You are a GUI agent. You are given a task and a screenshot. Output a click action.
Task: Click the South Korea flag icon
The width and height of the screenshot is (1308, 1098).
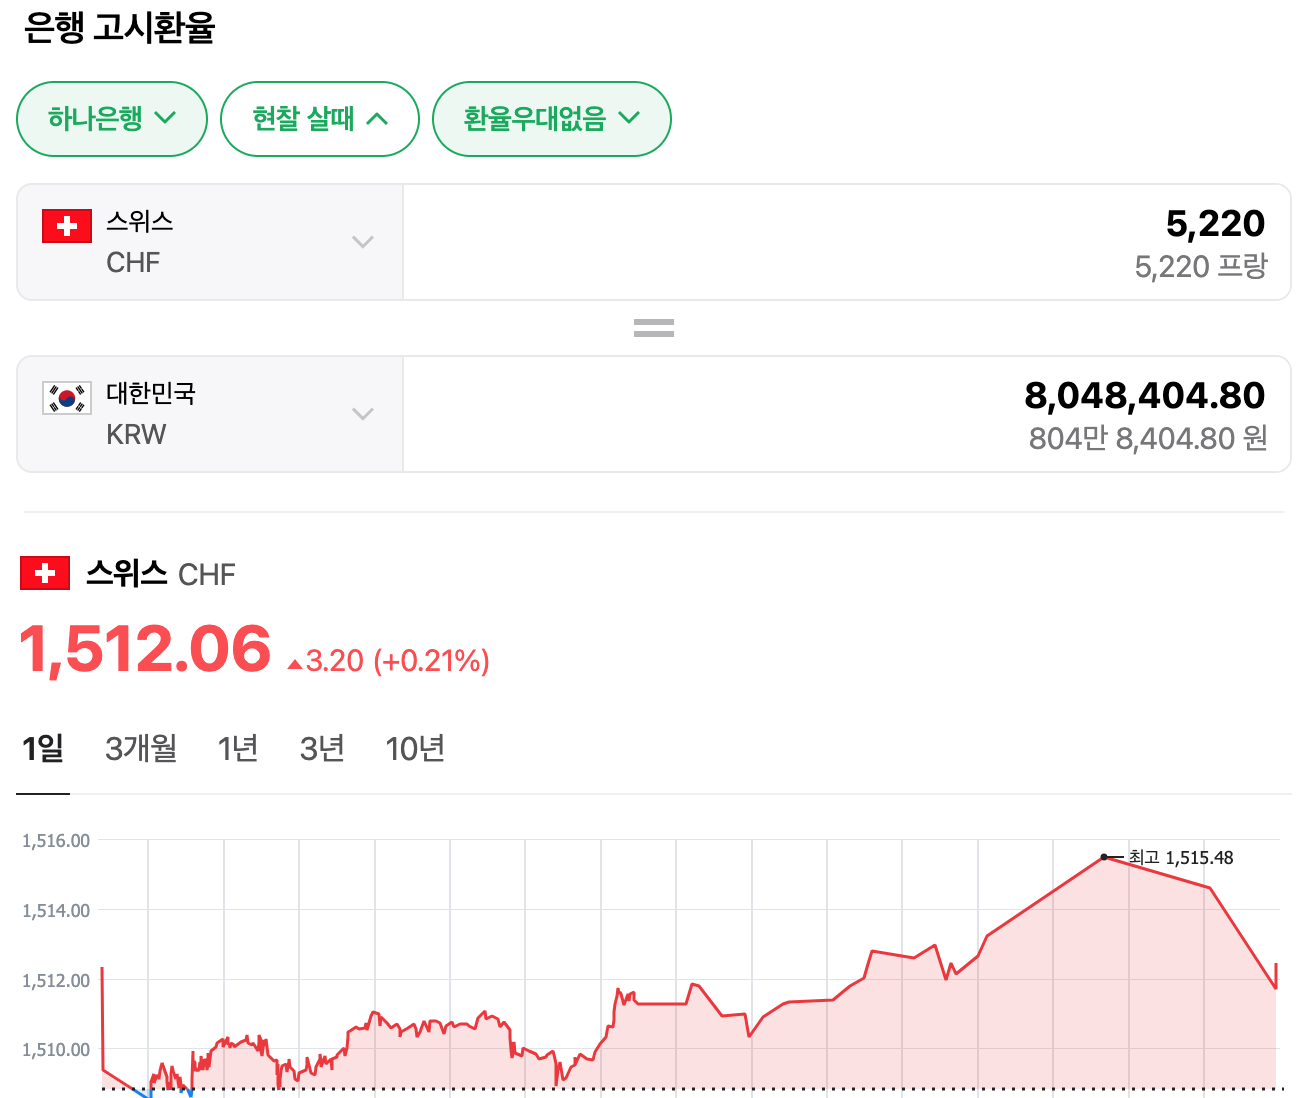point(67,398)
